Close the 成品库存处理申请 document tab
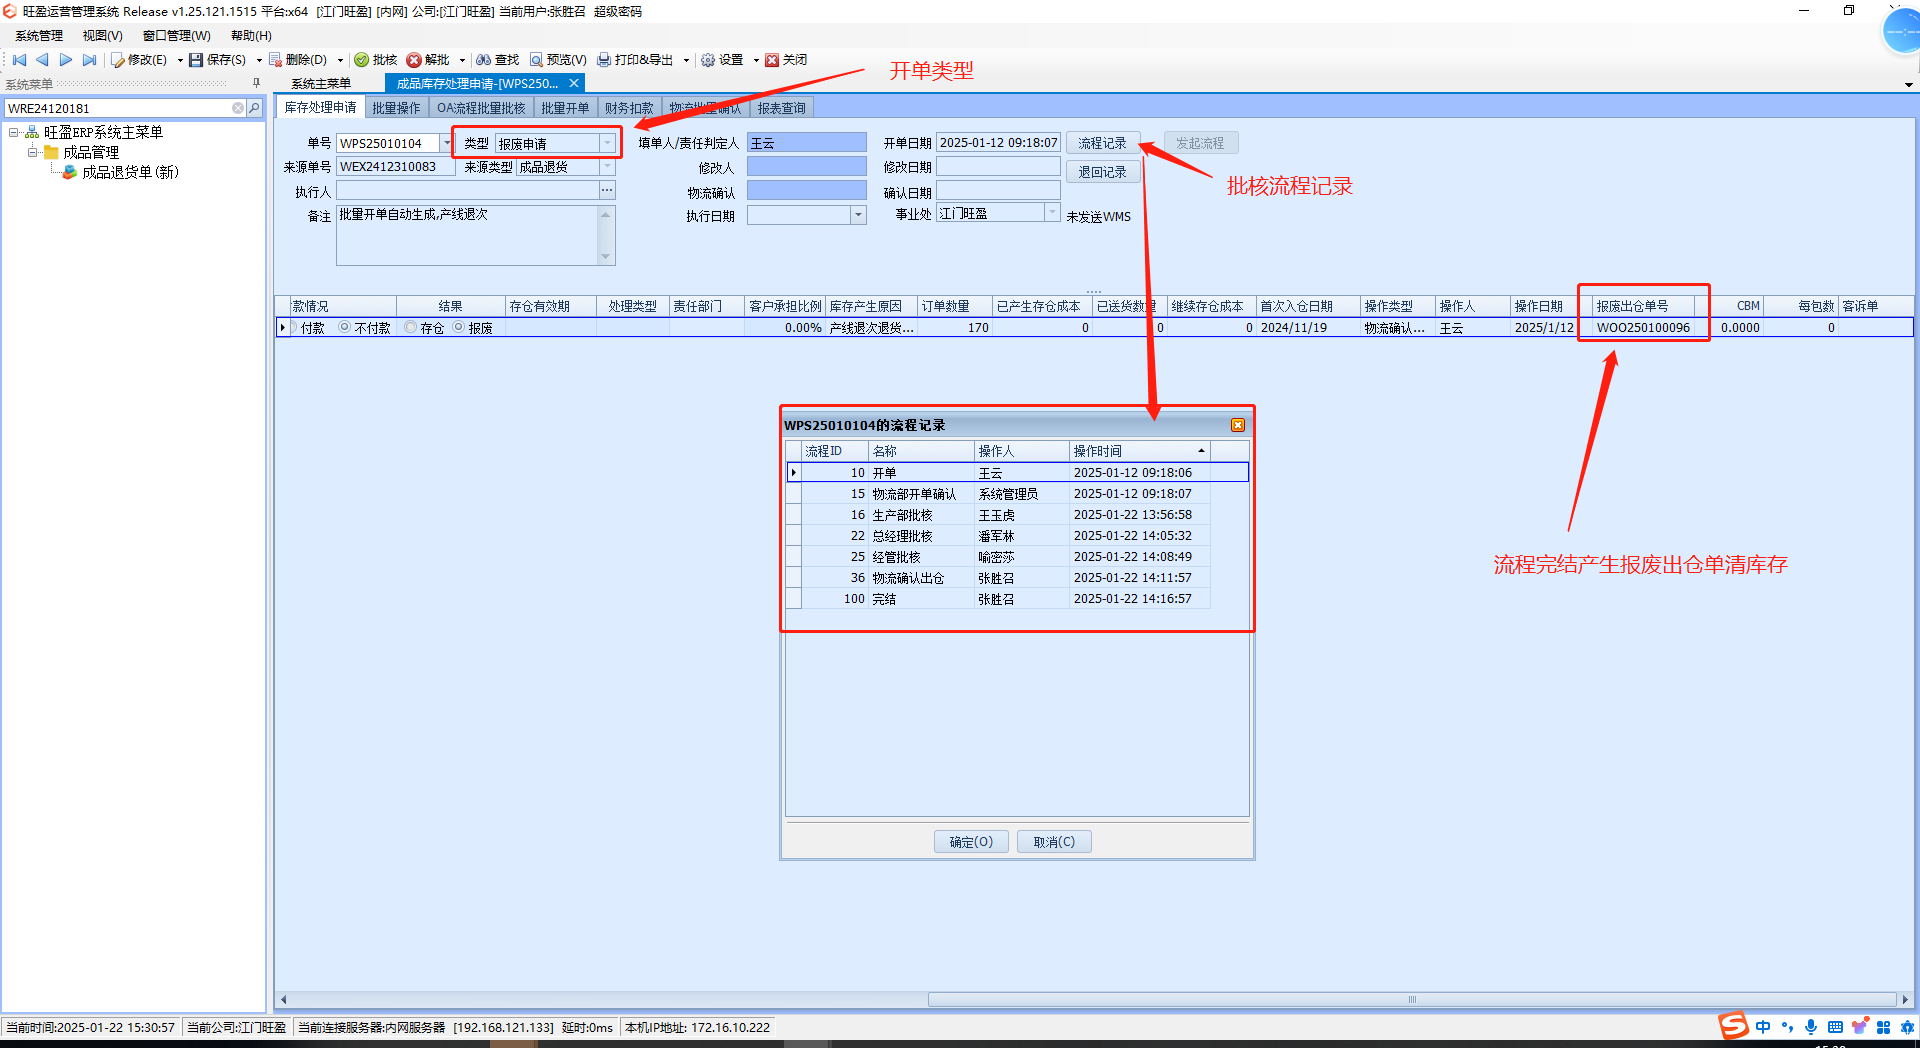1920x1048 pixels. (x=574, y=83)
